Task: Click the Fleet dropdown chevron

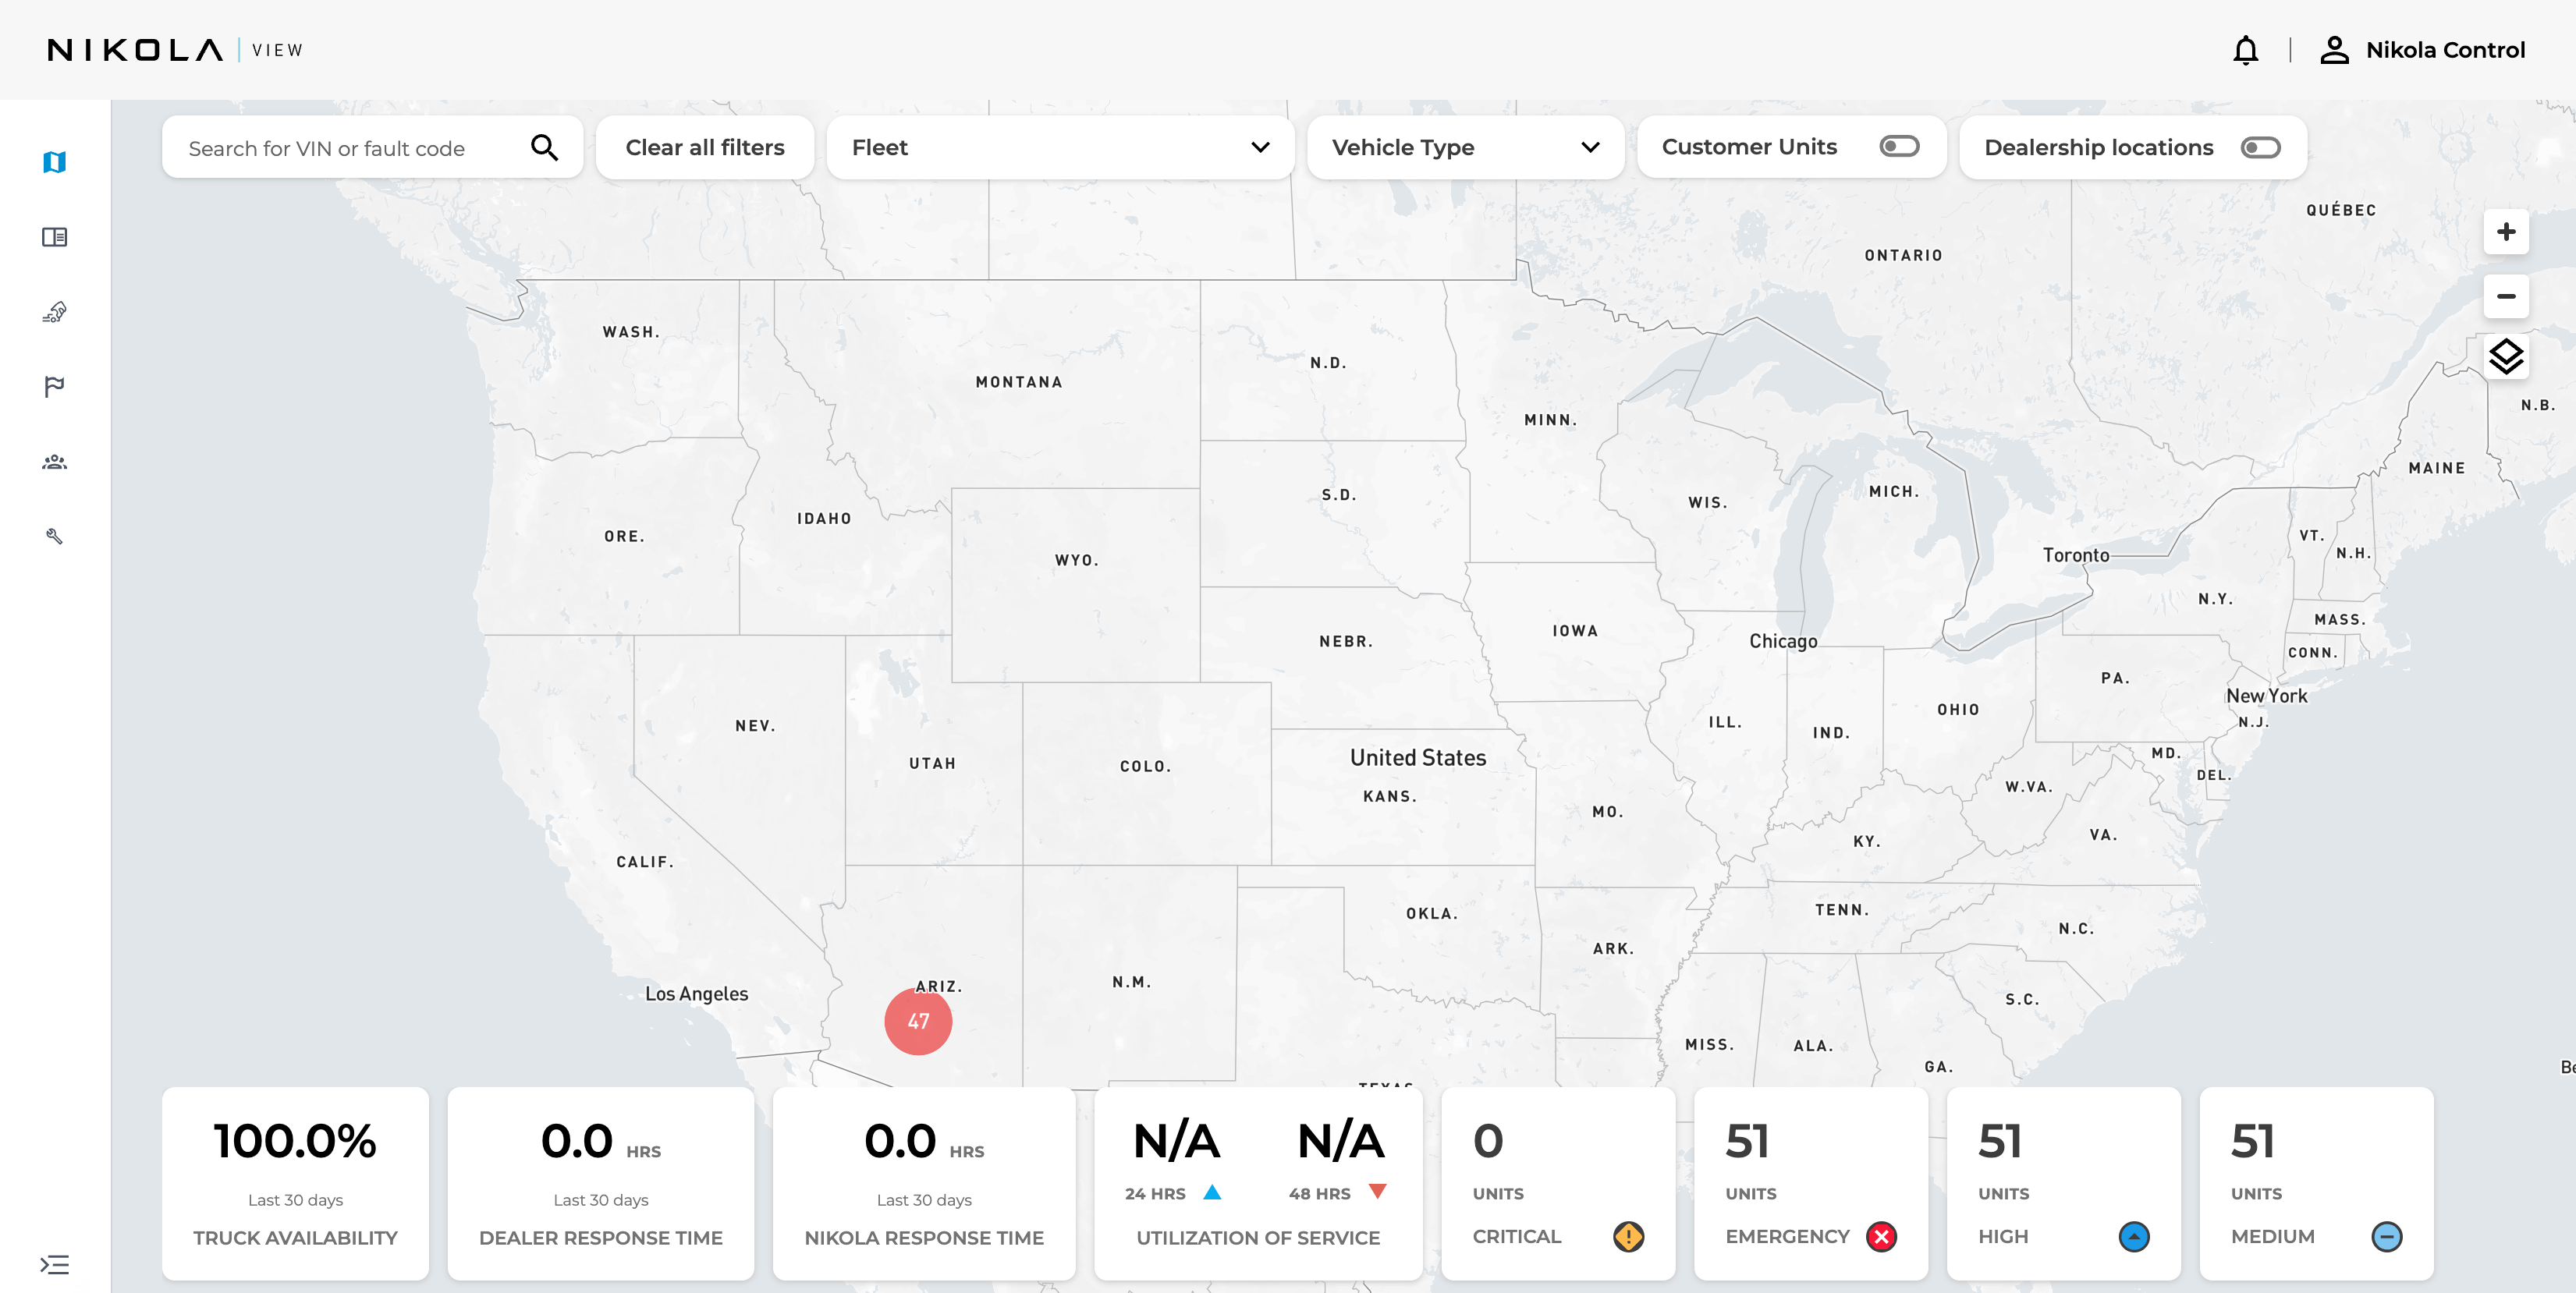Action: pos(1260,148)
